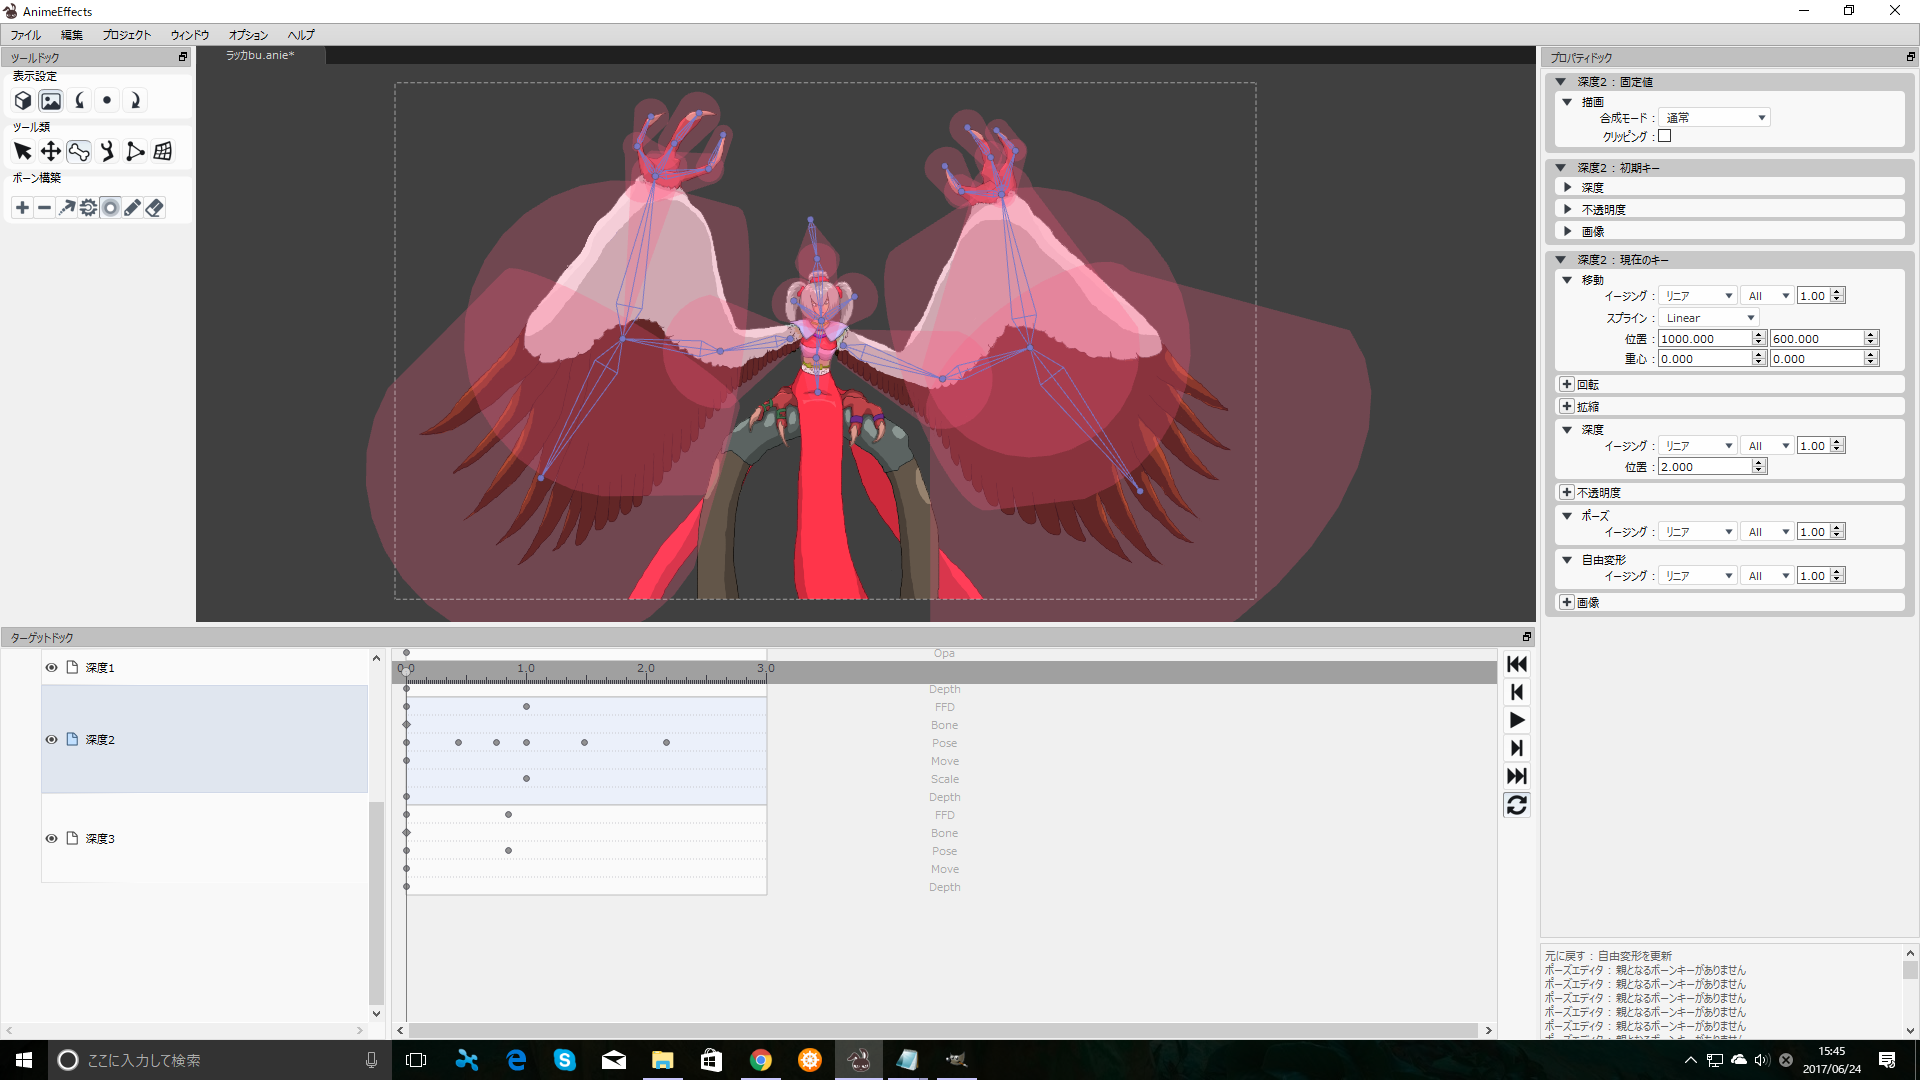The image size is (1920, 1080).
Task: Select the triangle polygon tool
Action: click(135, 152)
